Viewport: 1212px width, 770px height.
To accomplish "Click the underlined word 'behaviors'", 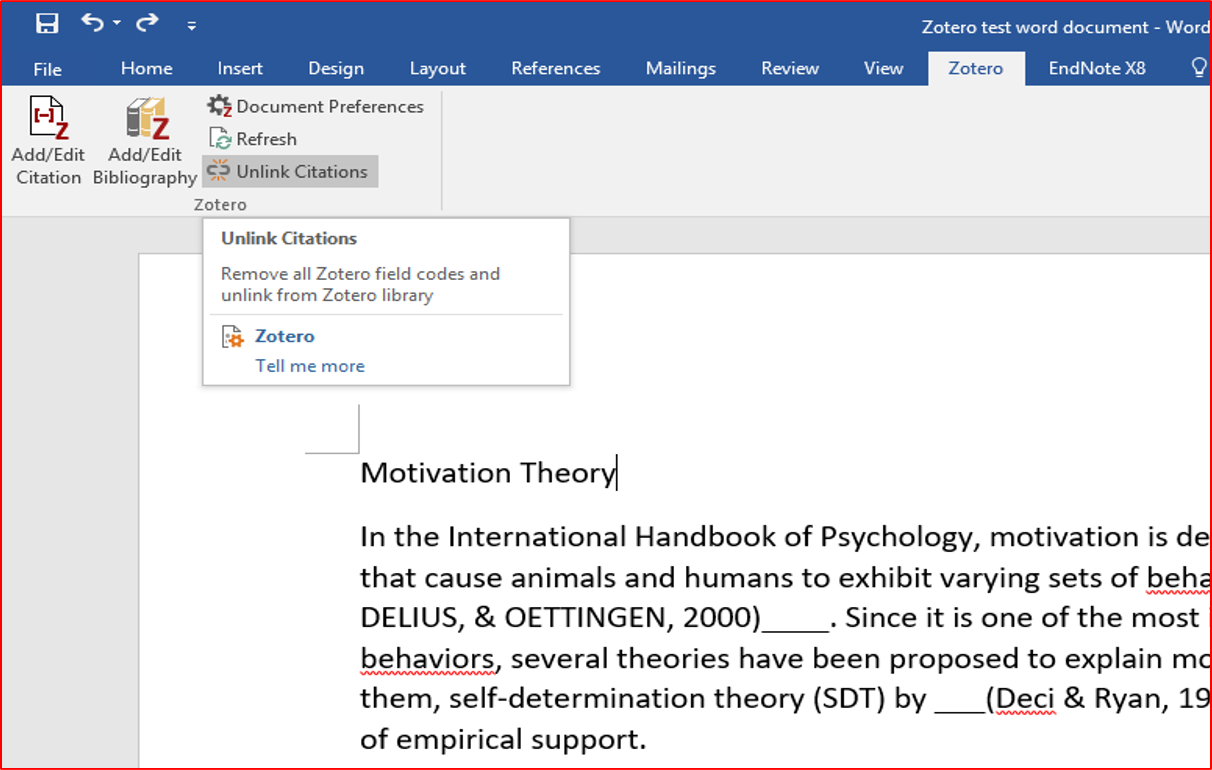I will [427, 659].
